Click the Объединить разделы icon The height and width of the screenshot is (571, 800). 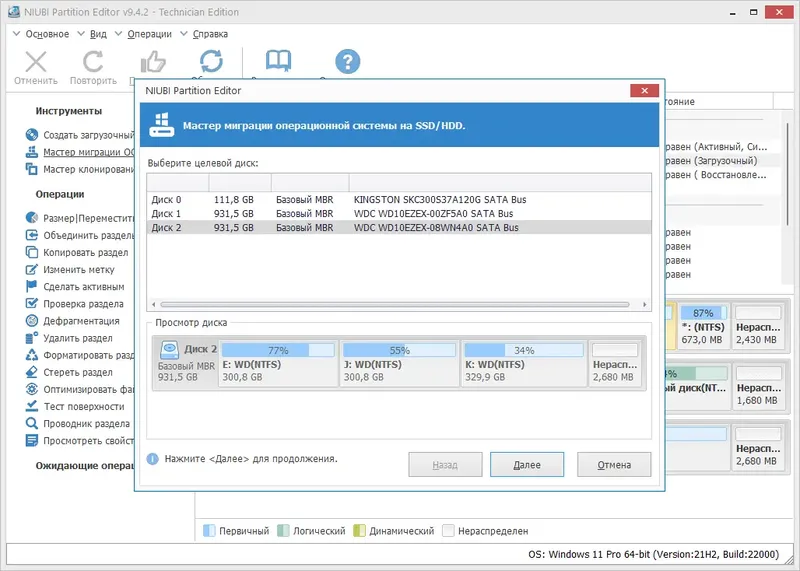click(x=32, y=235)
